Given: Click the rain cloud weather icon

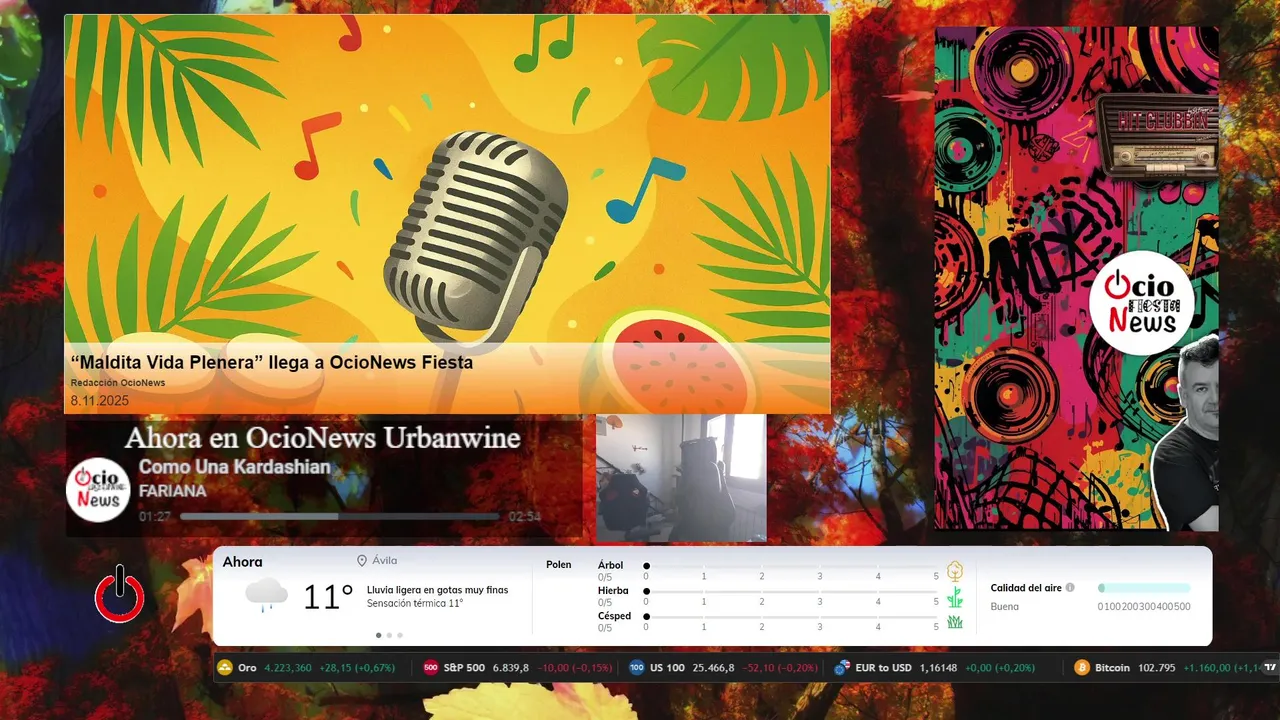Looking at the screenshot, I should [x=267, y=596].
